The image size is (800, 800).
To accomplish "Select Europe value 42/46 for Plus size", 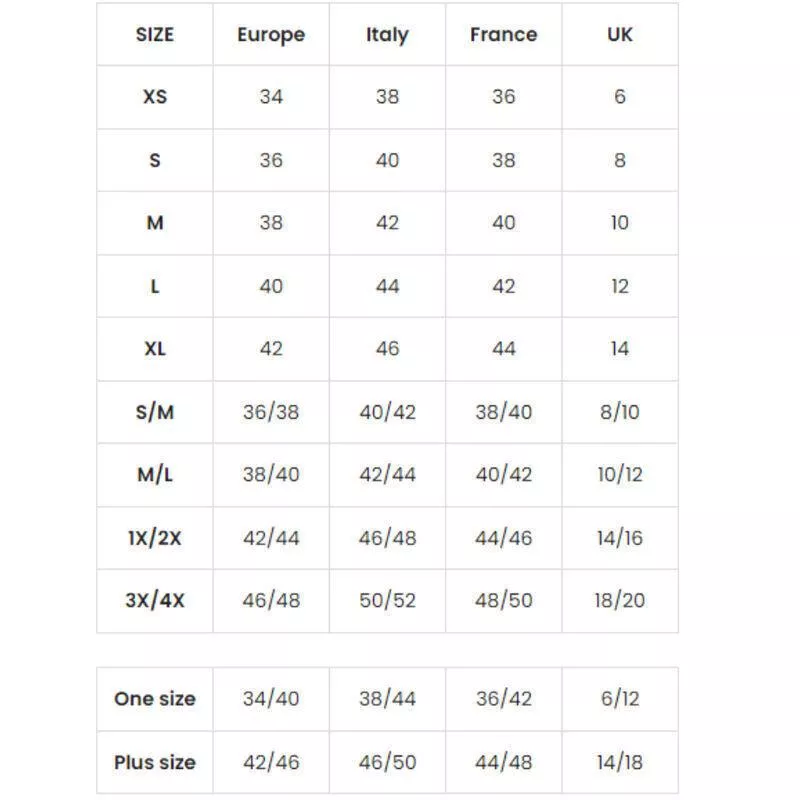I will pos(271,762).
